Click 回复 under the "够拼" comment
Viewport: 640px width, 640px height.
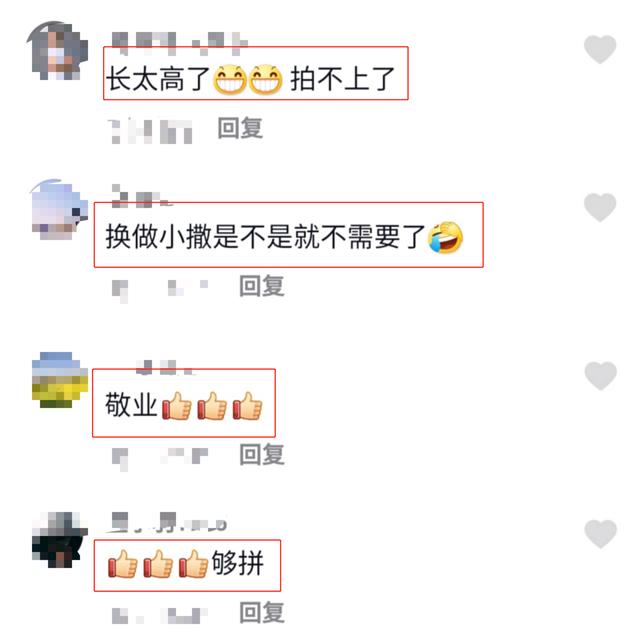pos(262,612)
